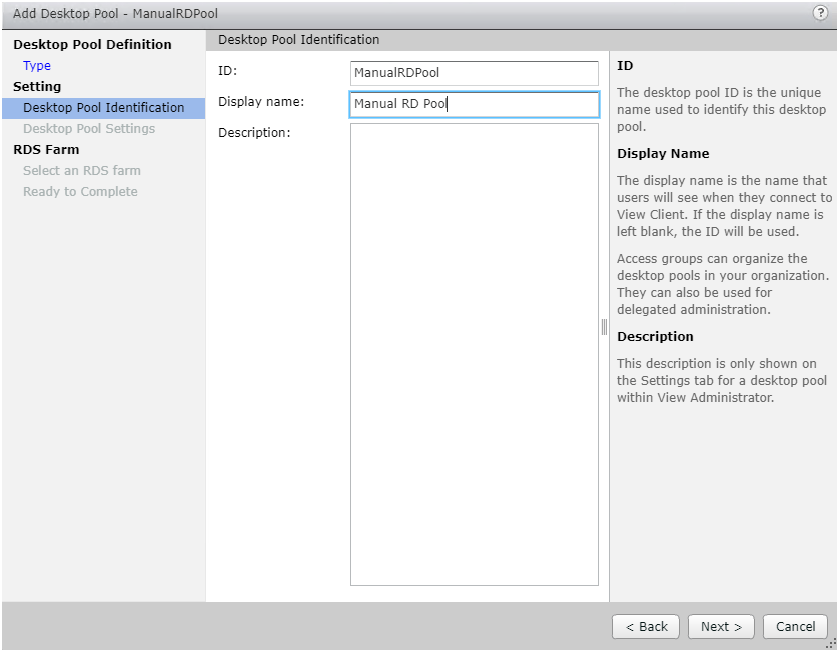Screen dimensions: 840x651
Task: Click the Description help heading
Action: (655, 336)
